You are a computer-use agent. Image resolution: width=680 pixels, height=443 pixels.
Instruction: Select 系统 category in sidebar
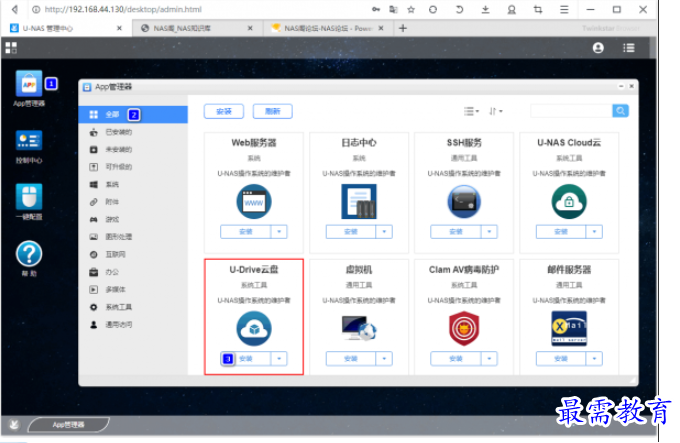click(133, 185)
